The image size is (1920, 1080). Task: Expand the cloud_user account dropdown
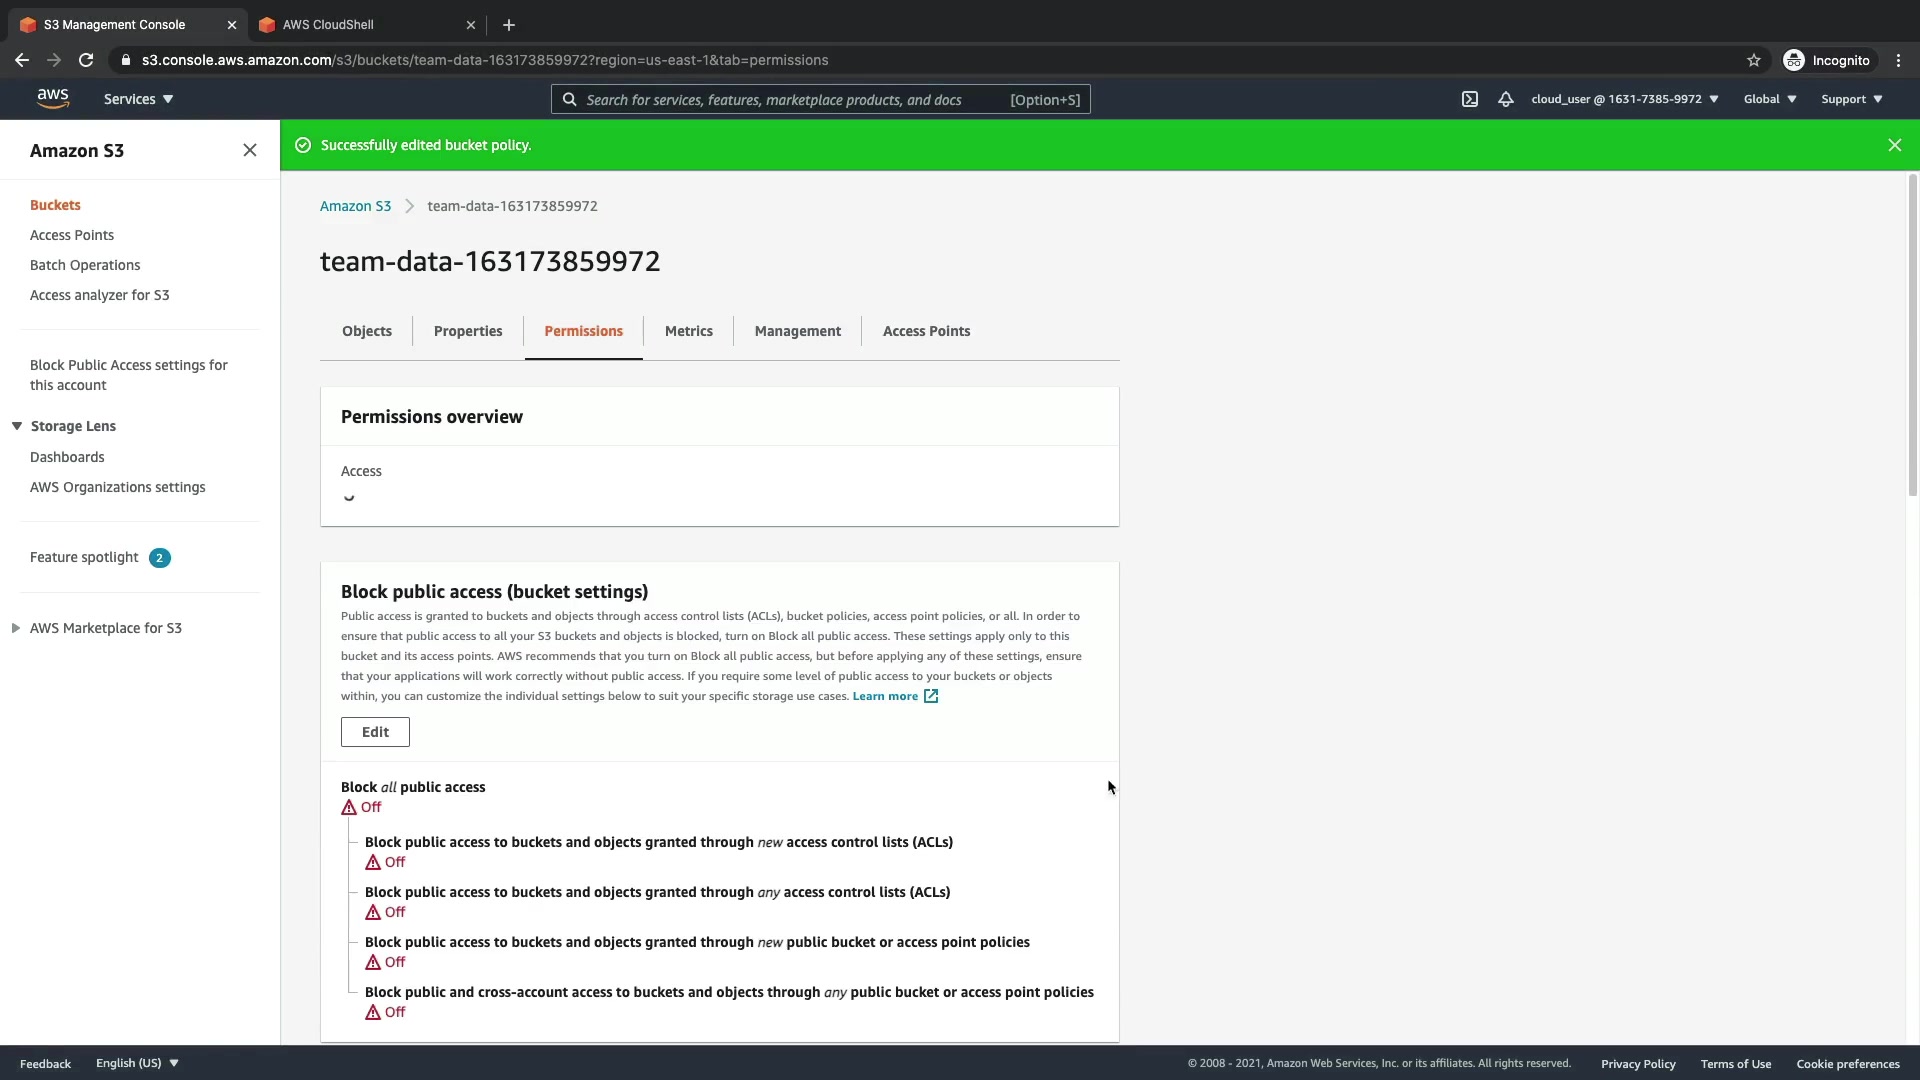(x=1624, y=99)
